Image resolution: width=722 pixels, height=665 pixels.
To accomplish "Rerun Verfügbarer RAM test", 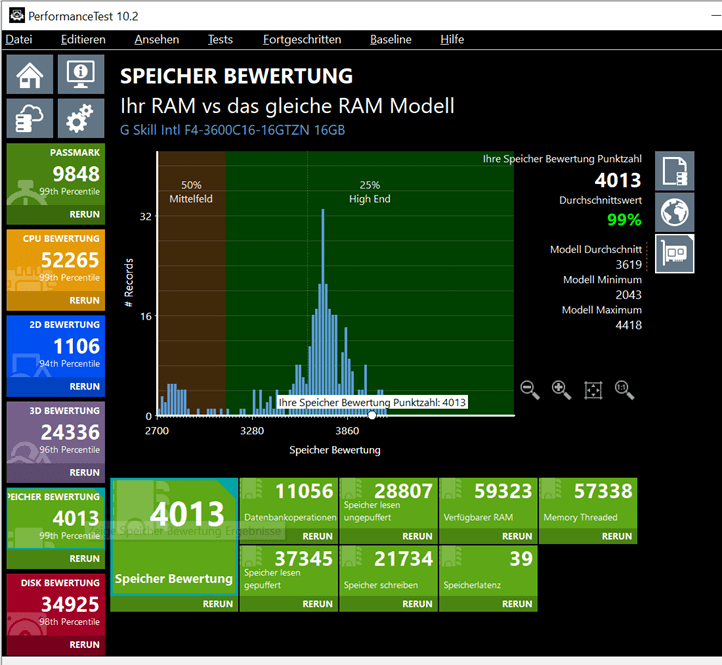I will coord(517,536).
